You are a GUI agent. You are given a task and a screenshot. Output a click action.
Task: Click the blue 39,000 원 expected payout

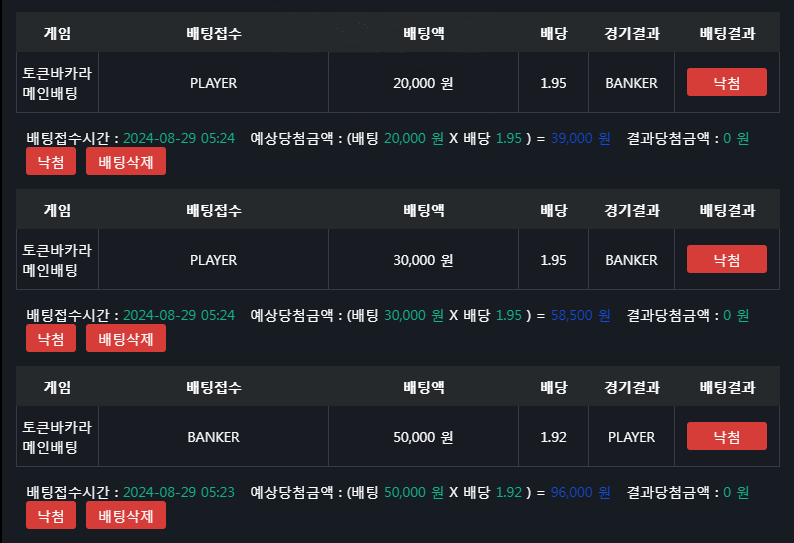click(x=580, y=138)
